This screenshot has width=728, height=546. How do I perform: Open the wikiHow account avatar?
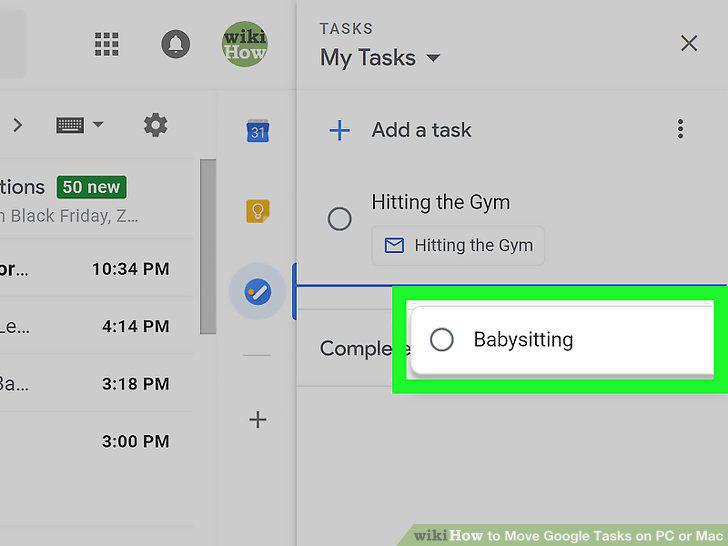[x=245, y=44]
